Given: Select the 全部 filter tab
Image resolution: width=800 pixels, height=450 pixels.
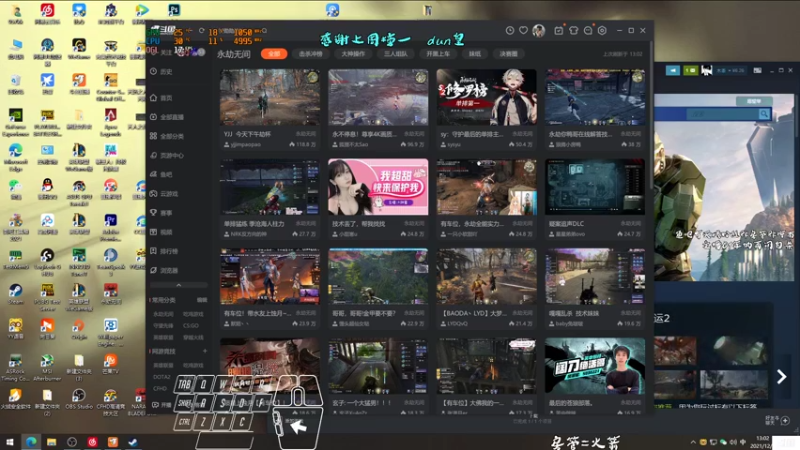Looking at the screenshot, I should pos(274,54).
